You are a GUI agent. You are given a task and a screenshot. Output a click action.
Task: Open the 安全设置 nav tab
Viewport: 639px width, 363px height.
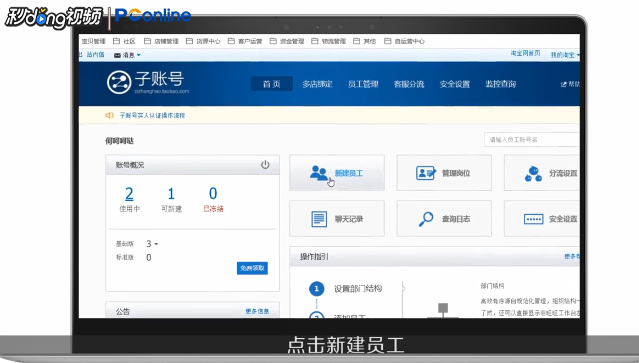(x=455, y=84)
